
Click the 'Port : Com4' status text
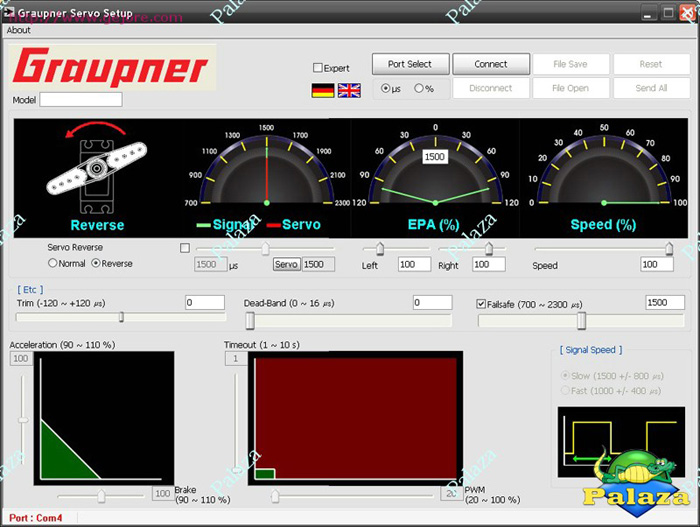36,518
